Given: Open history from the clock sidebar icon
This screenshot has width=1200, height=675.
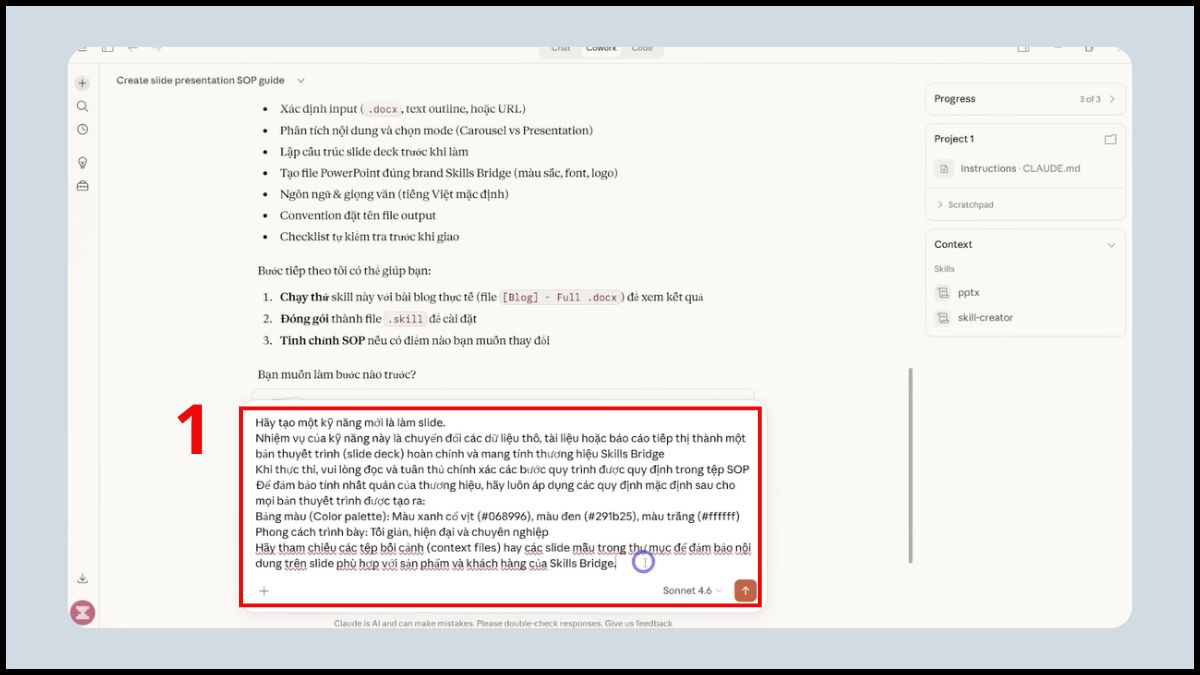Looking at the screenshot, I should [x=82, y=129].
